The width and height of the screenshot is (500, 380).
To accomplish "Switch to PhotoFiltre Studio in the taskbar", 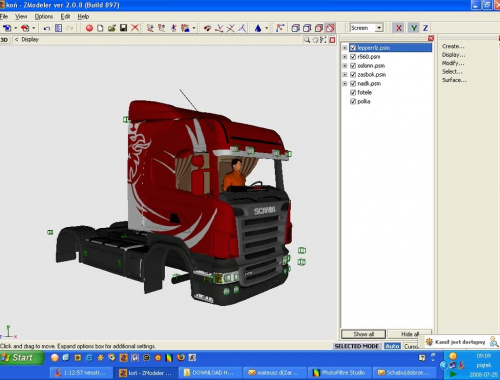I will 339,373.
